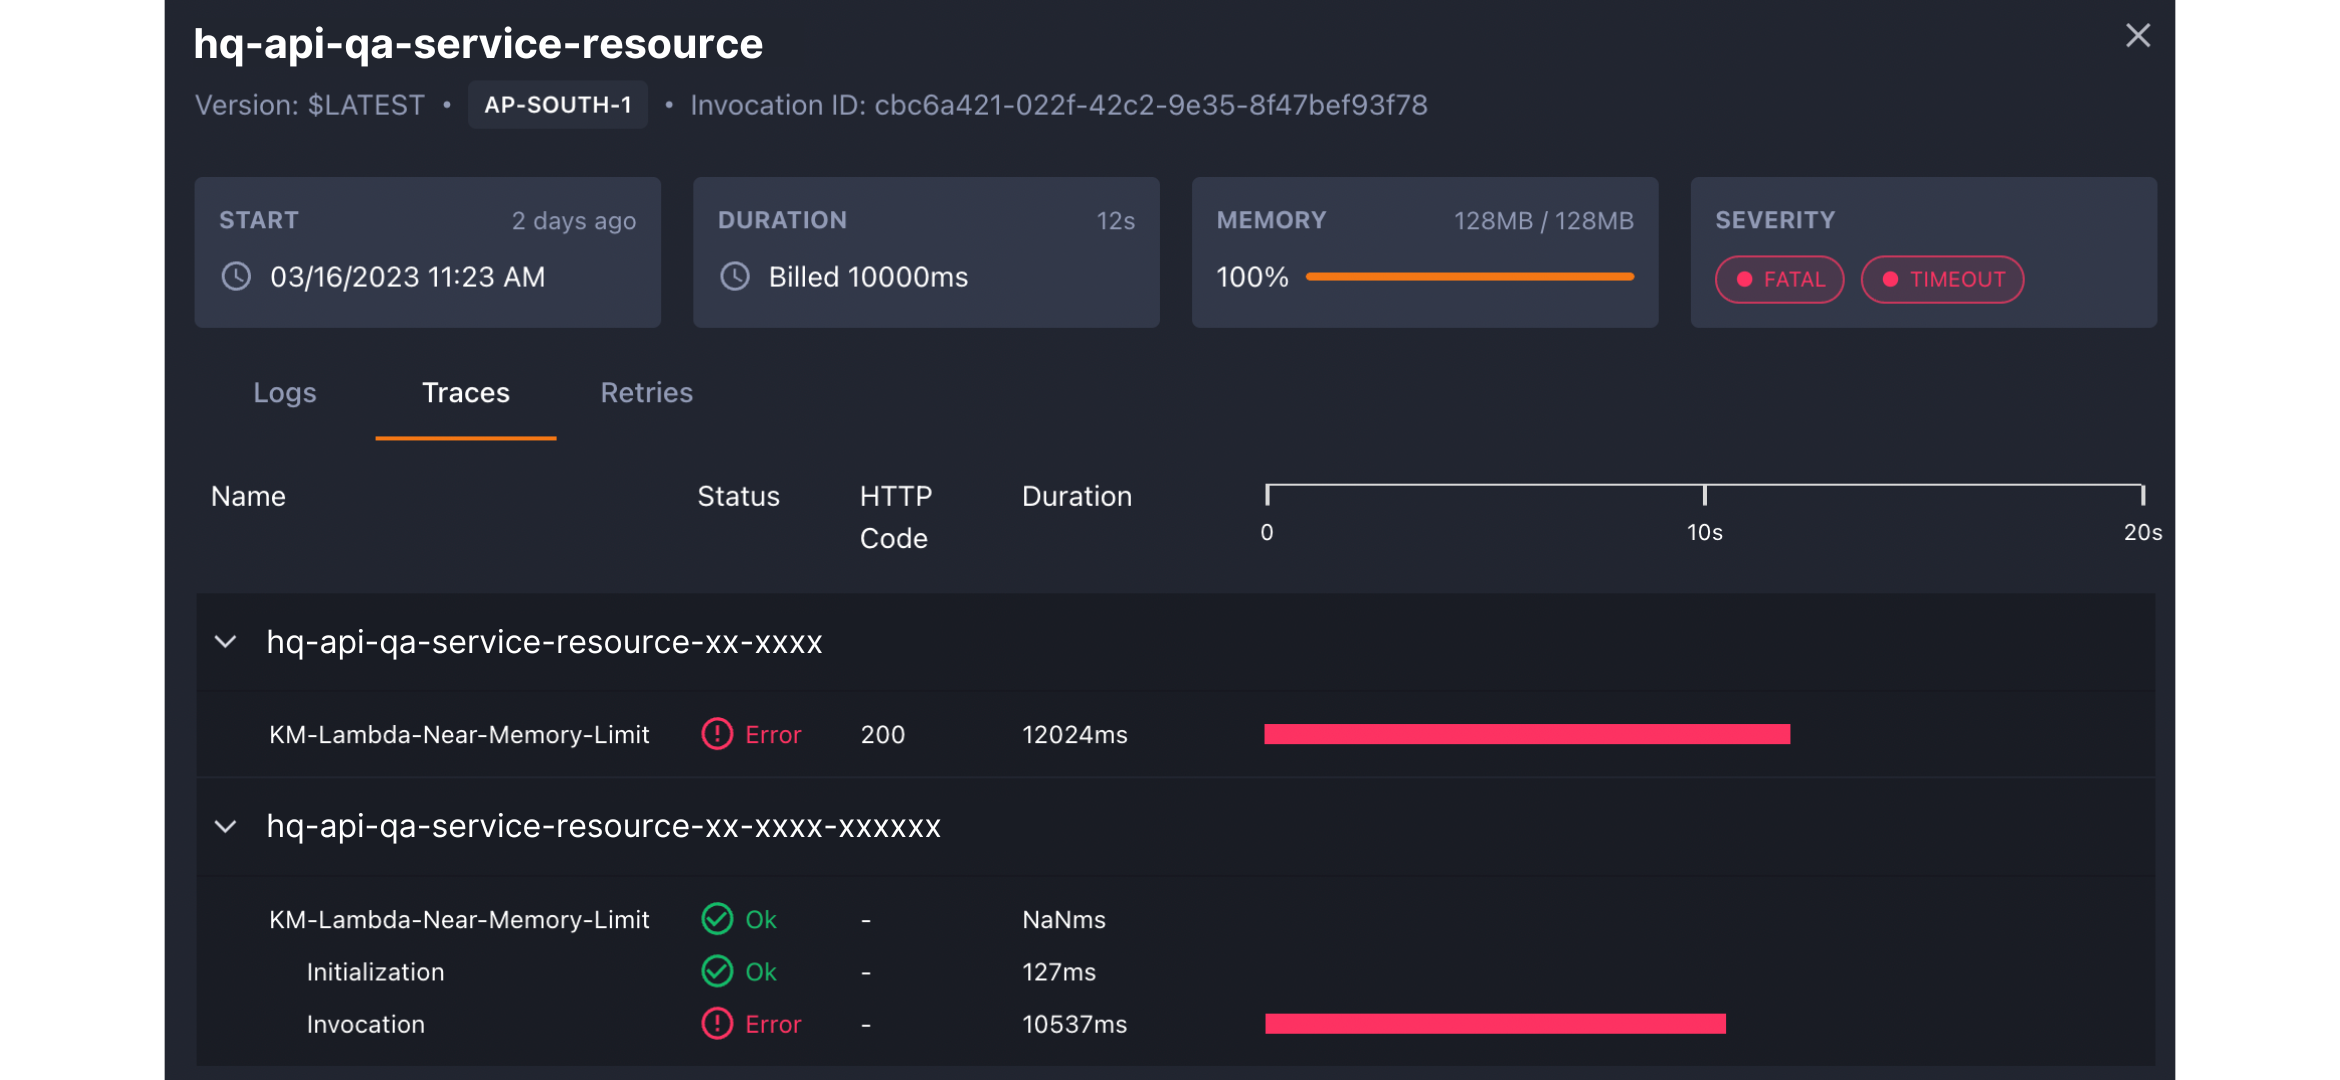Screen dimensions: 2340x1080
Task: Click the 128MB / 128MB memory value
Action: click(x=1544, y=221)
